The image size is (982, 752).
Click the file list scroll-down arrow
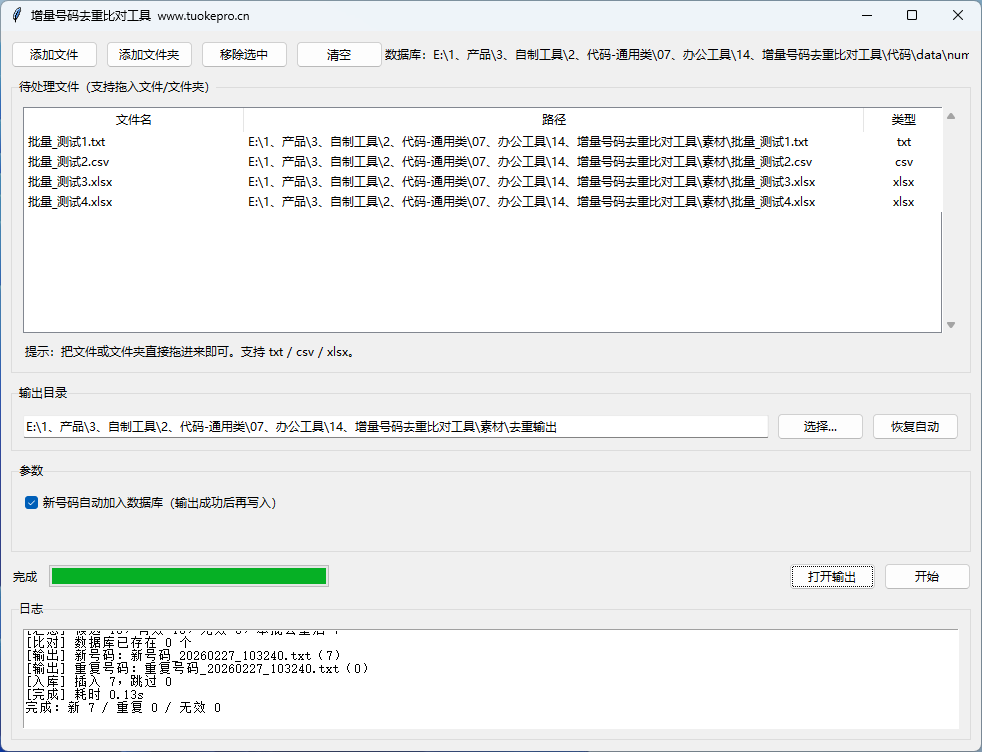951,324
